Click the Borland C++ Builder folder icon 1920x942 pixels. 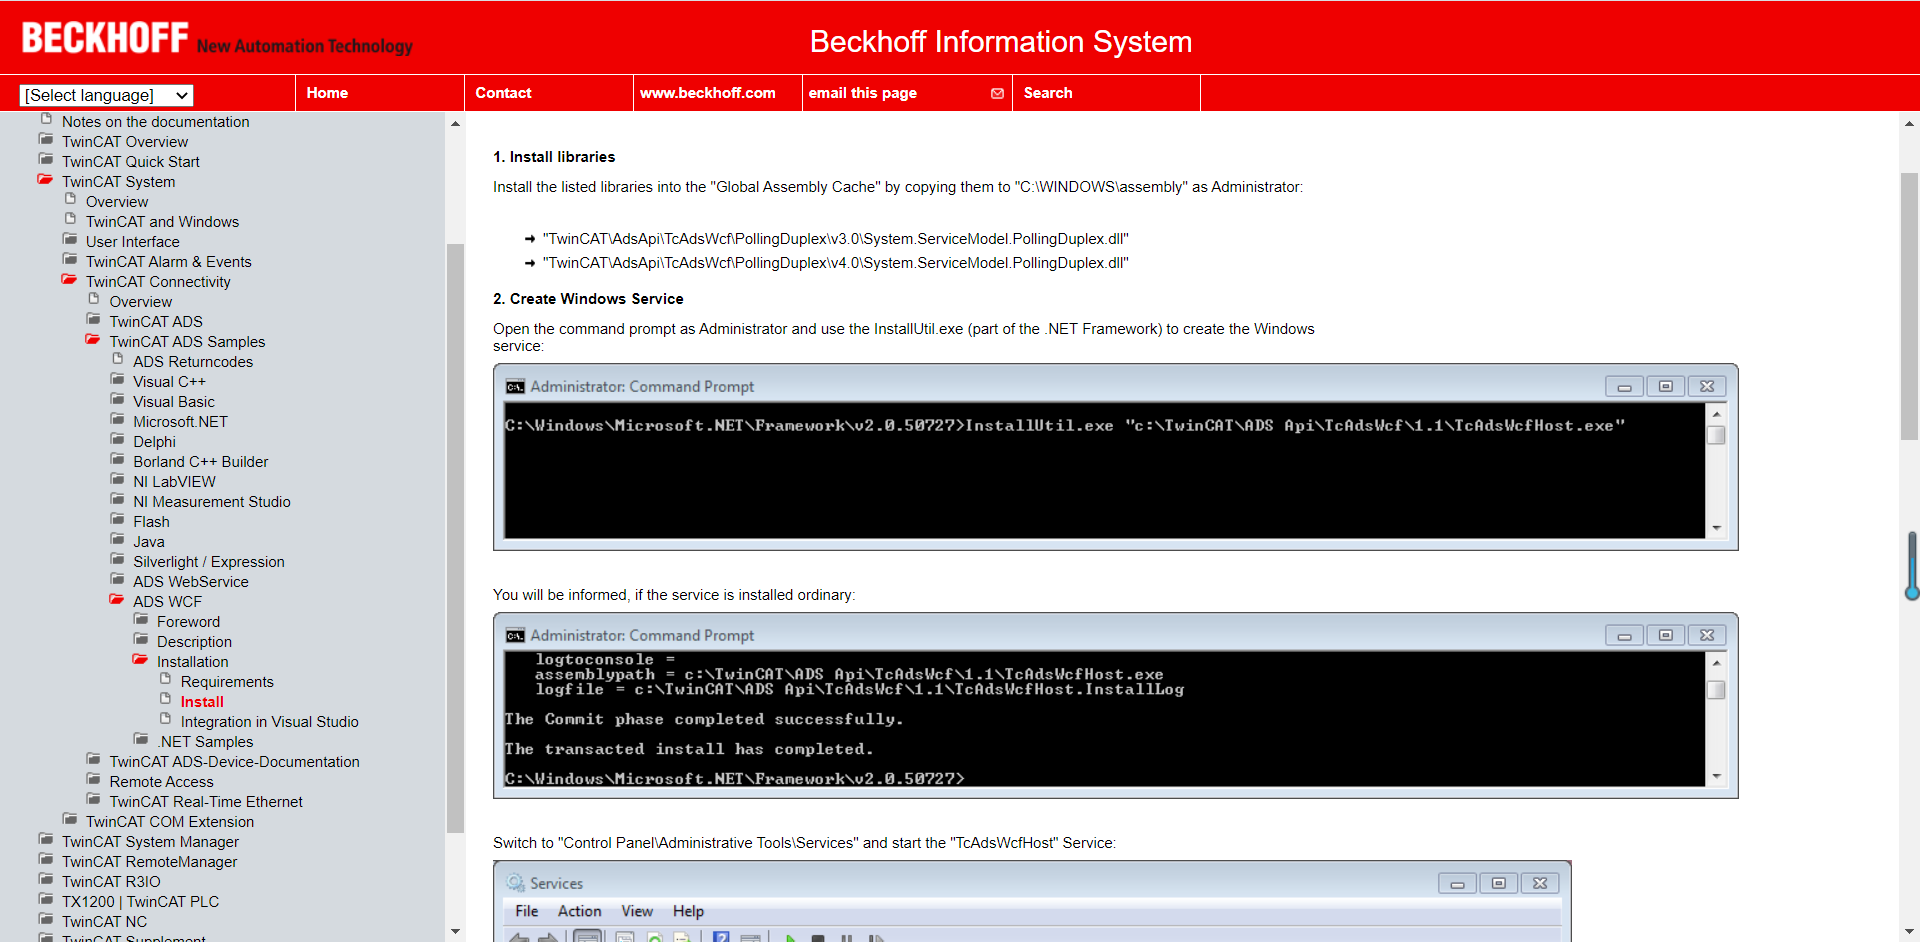point(118,459)
